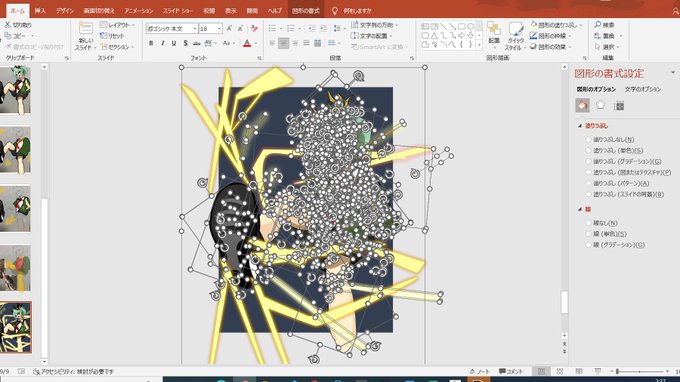Open Text Direction (文字列の方向) dropdown
Viewport: 680px width, 382px height.
tap(375, 25)
